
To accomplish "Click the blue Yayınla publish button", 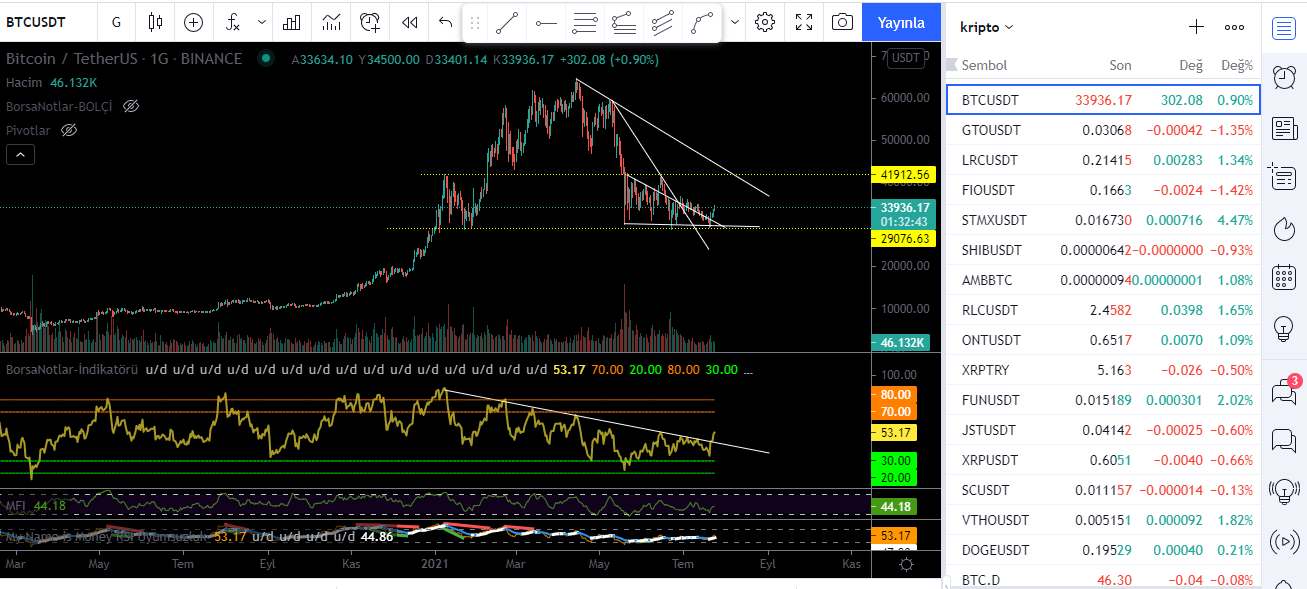I will 901,21.
